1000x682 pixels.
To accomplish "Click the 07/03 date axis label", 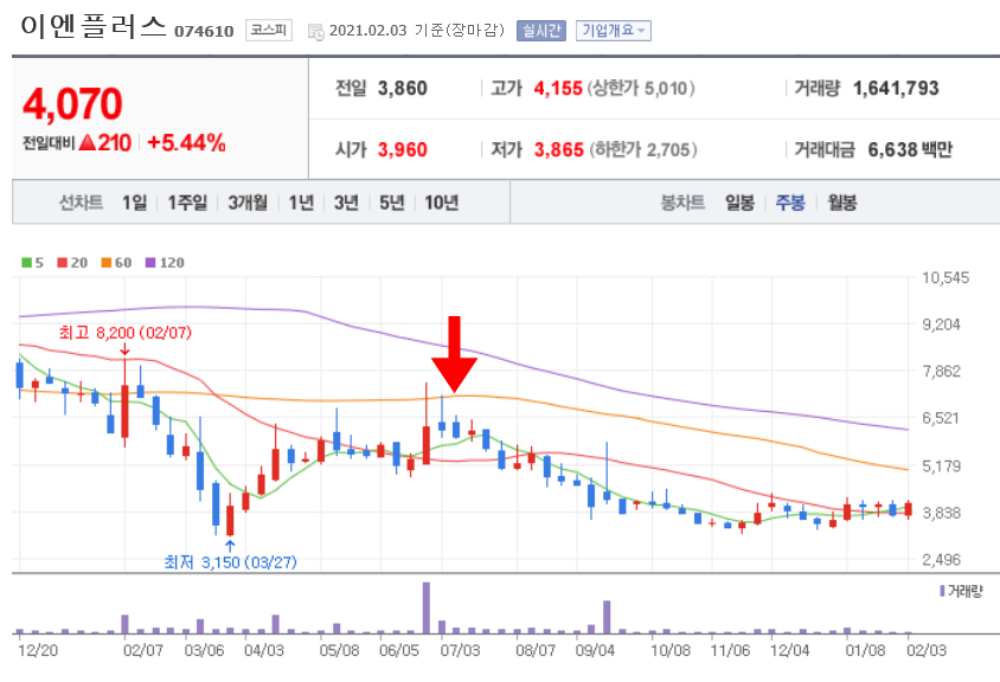I will tap(460, 651).
